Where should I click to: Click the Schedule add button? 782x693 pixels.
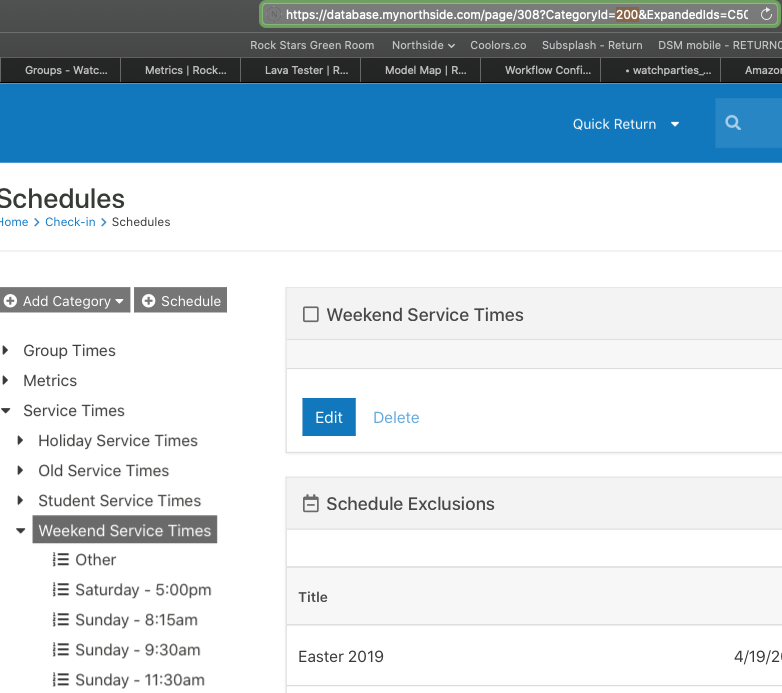tap(181, 300)
